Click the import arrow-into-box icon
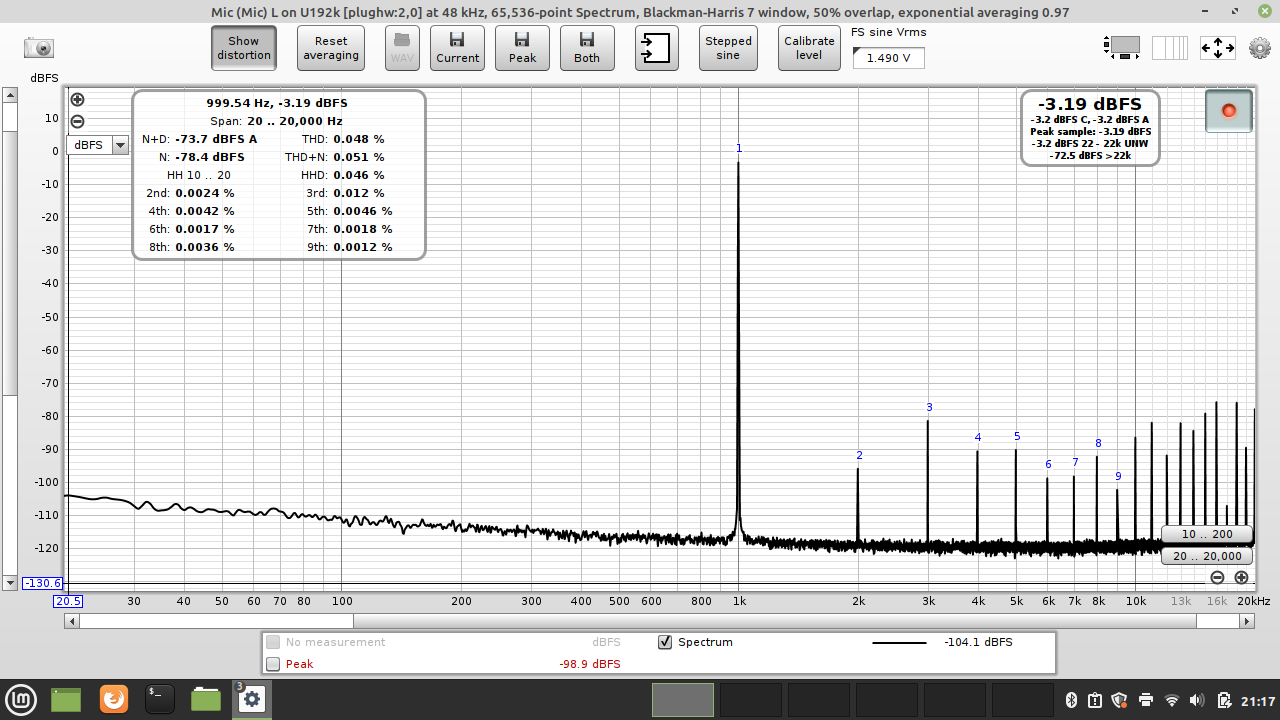 (x=656, y=47)
